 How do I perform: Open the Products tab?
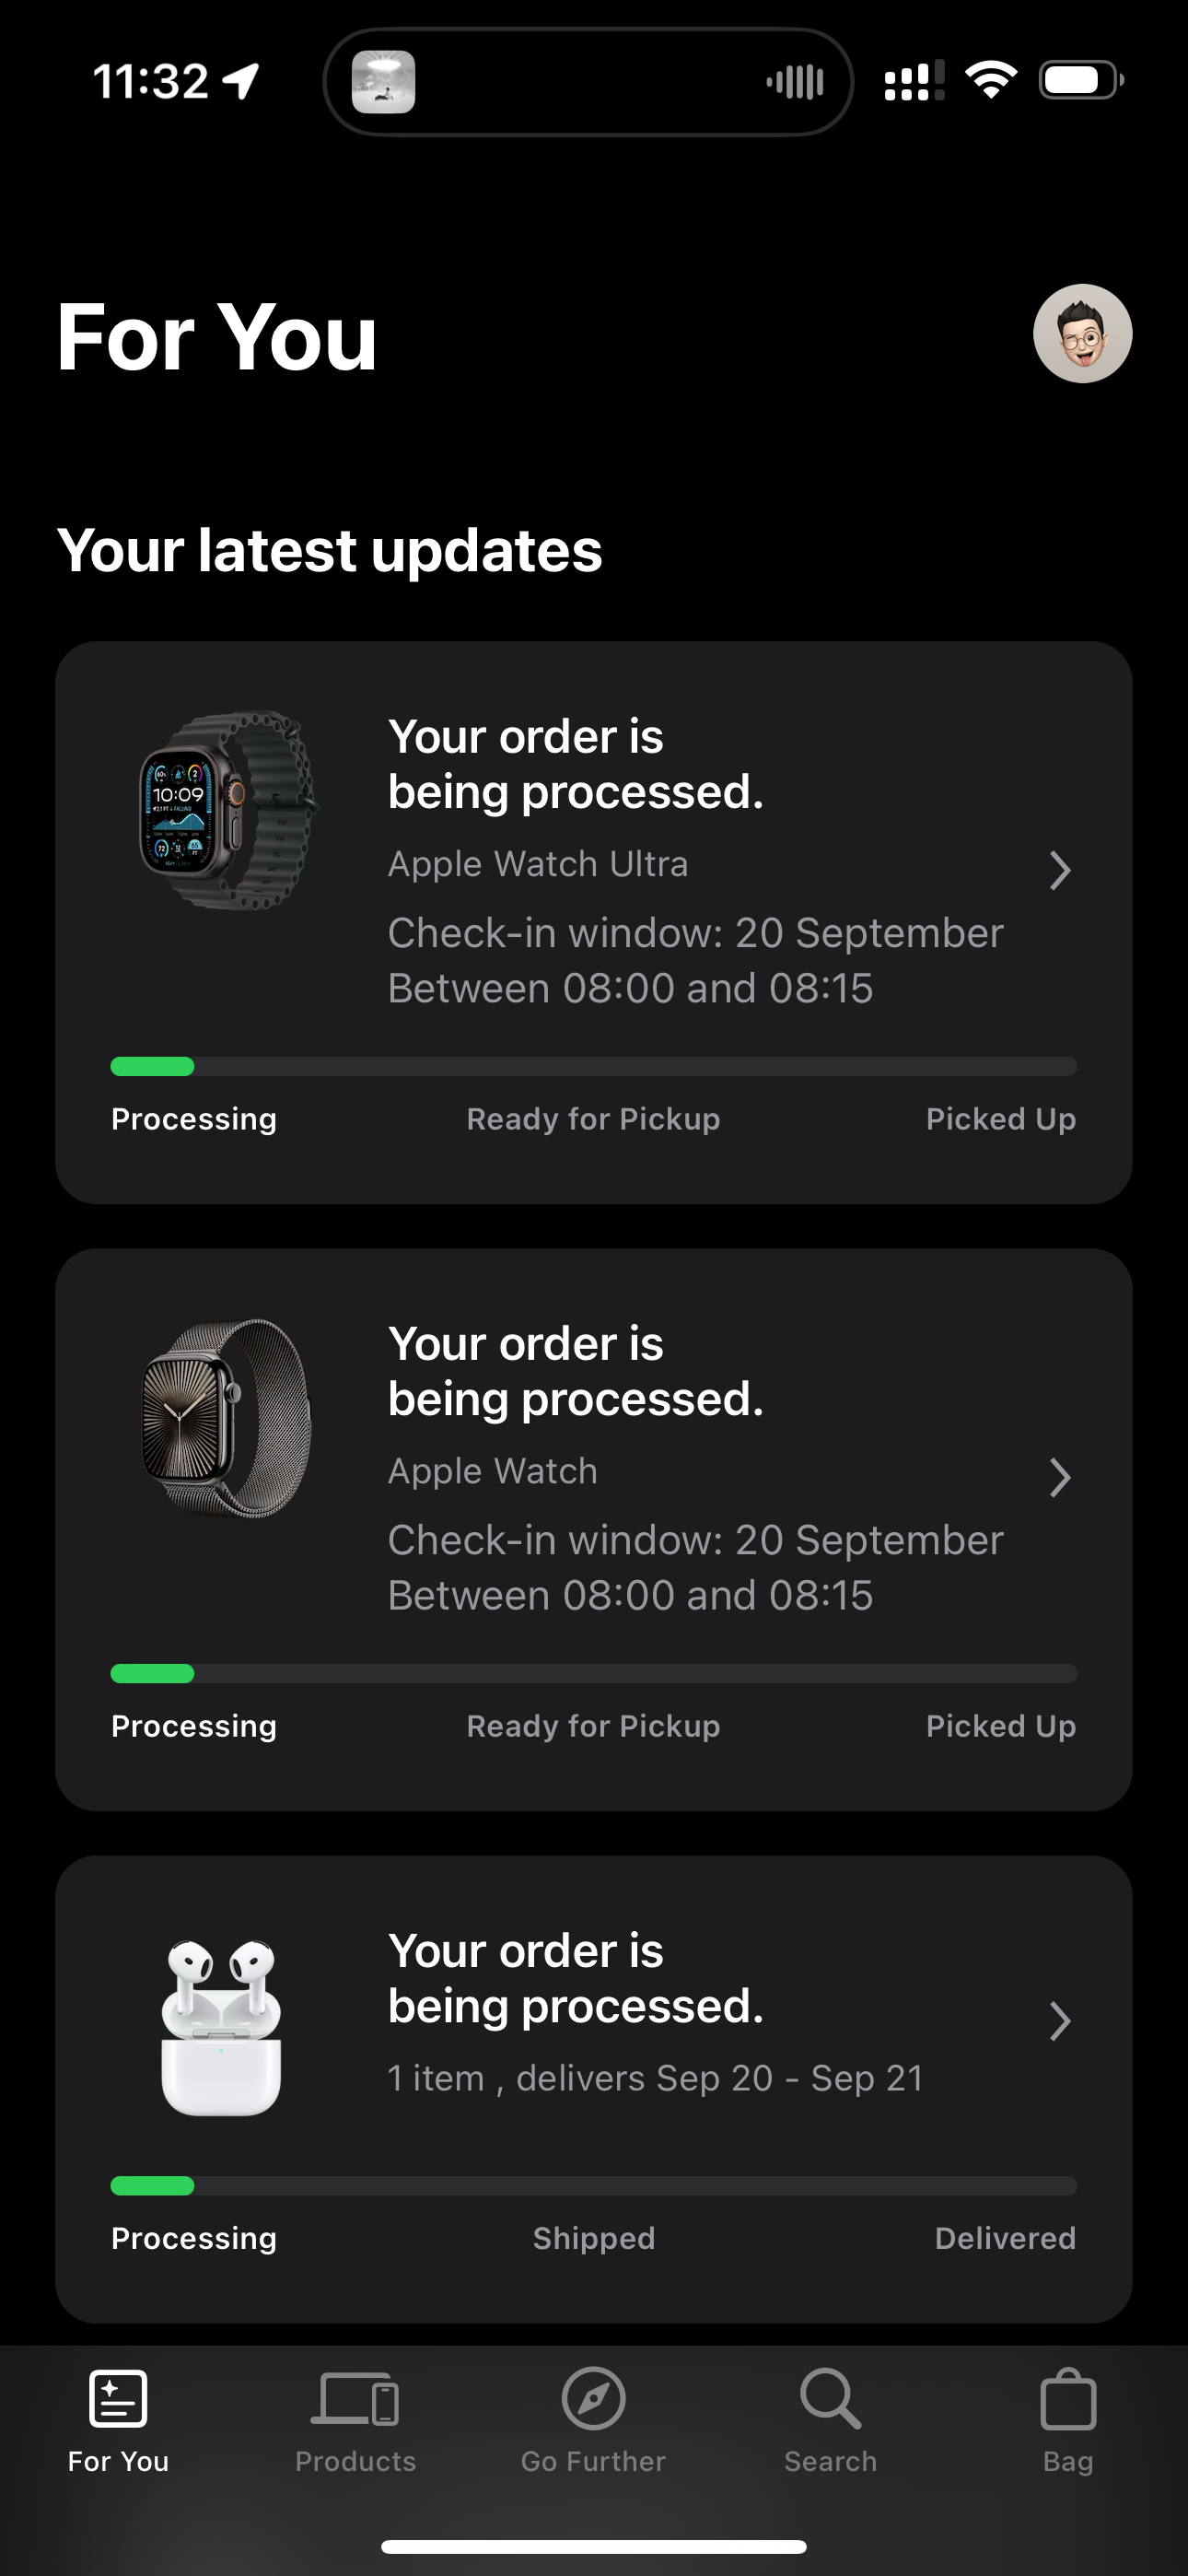click(x=355, y=2399)
